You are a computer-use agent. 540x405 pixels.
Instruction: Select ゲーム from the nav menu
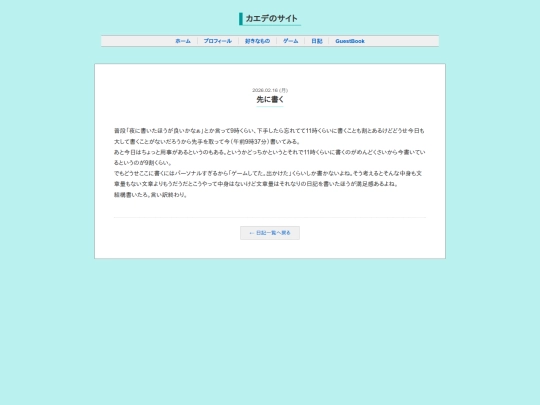click(x=291, y=41)
